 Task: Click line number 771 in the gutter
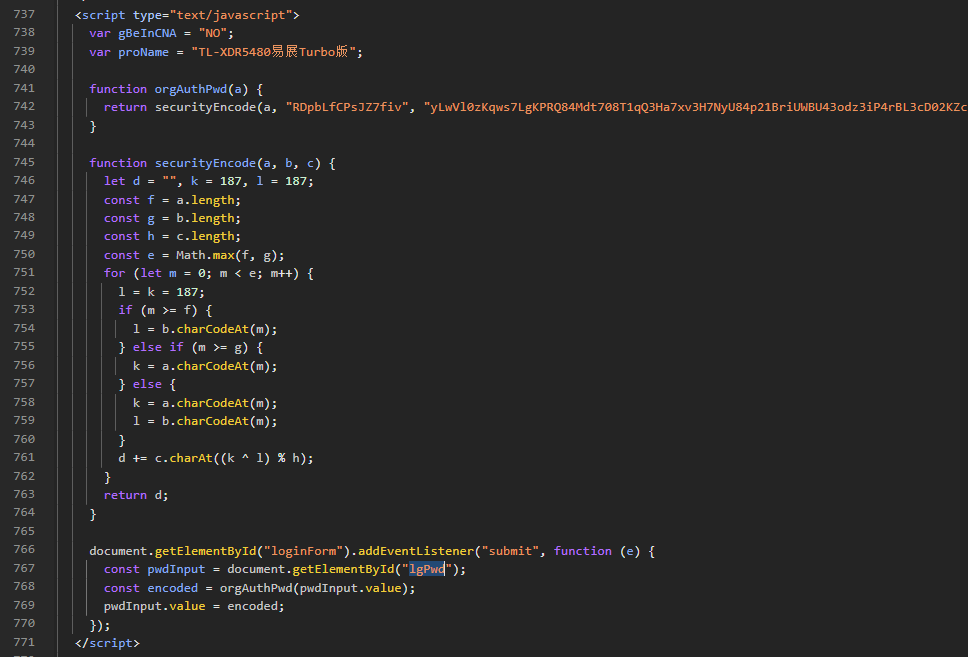(23, 643)
